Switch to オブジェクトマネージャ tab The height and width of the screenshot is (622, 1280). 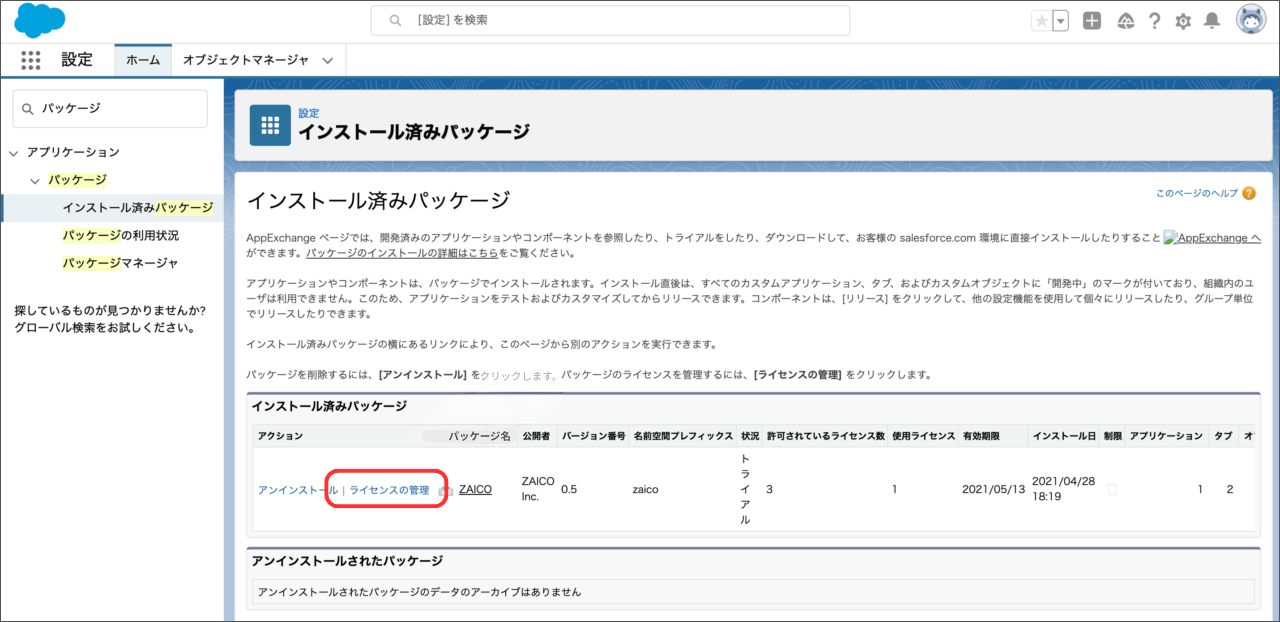click(244, 60)
